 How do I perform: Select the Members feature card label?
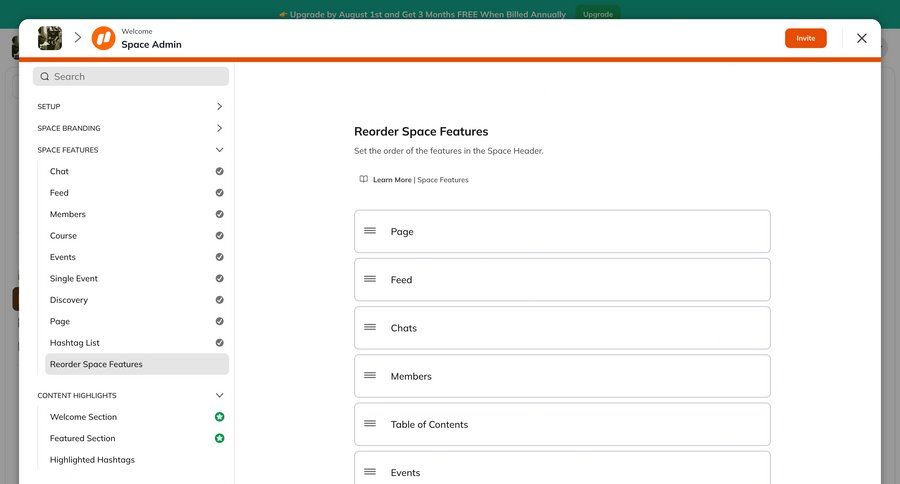point(411,376)
